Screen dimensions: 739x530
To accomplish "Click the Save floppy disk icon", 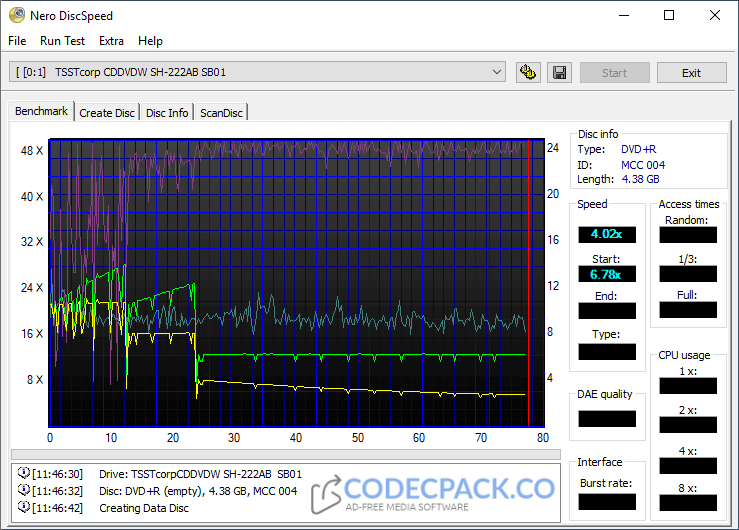I will coord(559,73).
